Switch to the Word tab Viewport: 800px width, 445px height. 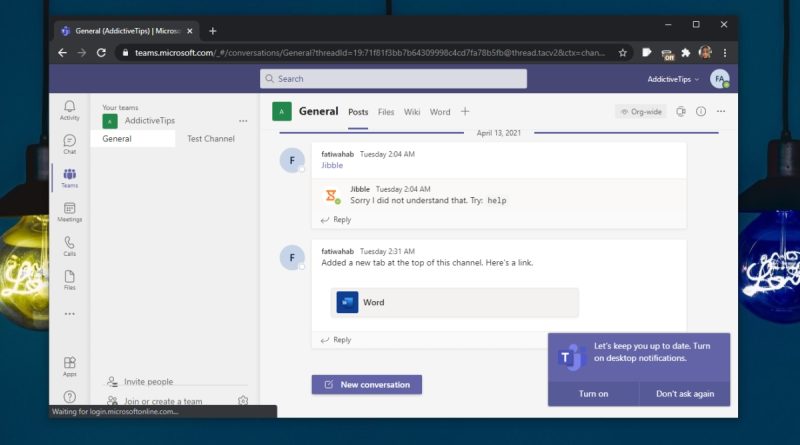click(x=440, y=112)
